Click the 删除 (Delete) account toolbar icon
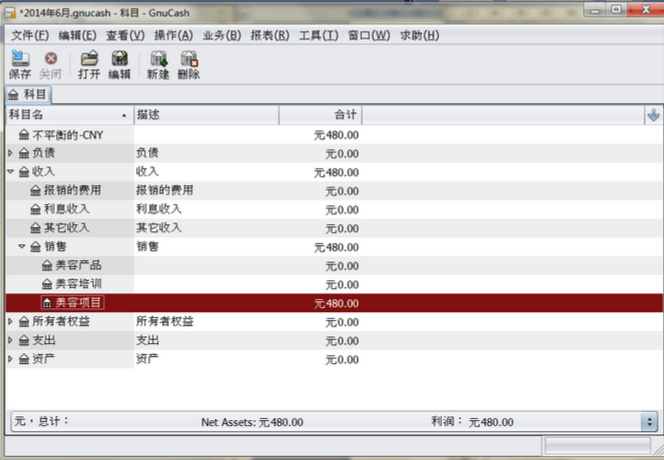Image resolution: width=664 pixels, height=460 pixels. pyautogui.click(x=188, y=64)
